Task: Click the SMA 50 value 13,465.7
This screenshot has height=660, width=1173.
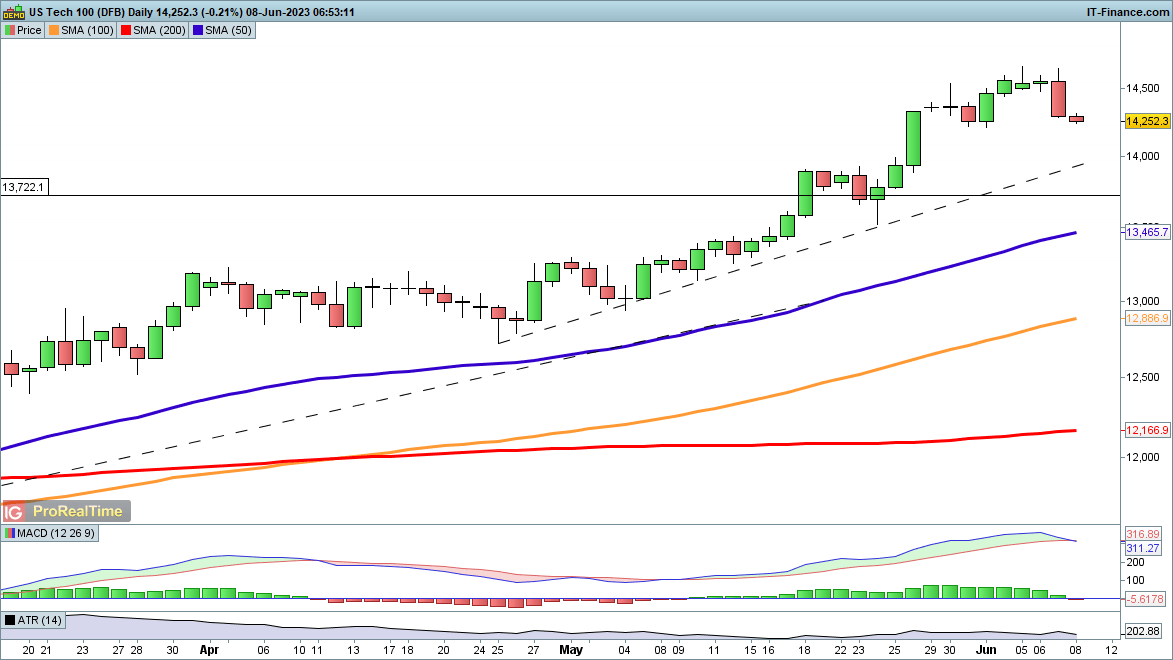Action: click(x=1147, y=233)
